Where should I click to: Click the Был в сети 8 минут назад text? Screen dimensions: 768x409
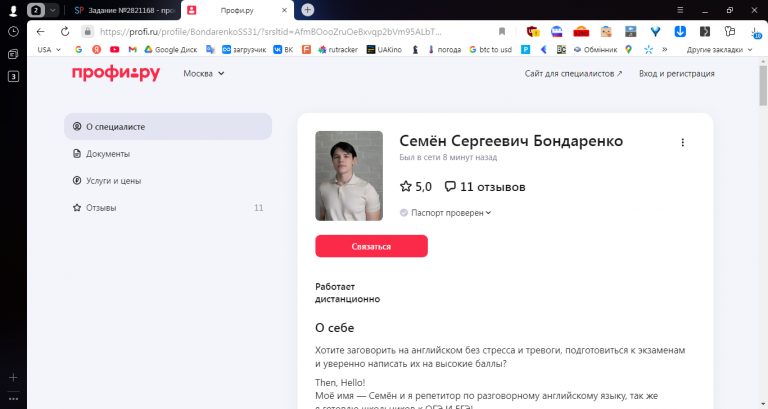tap(448, 157)
